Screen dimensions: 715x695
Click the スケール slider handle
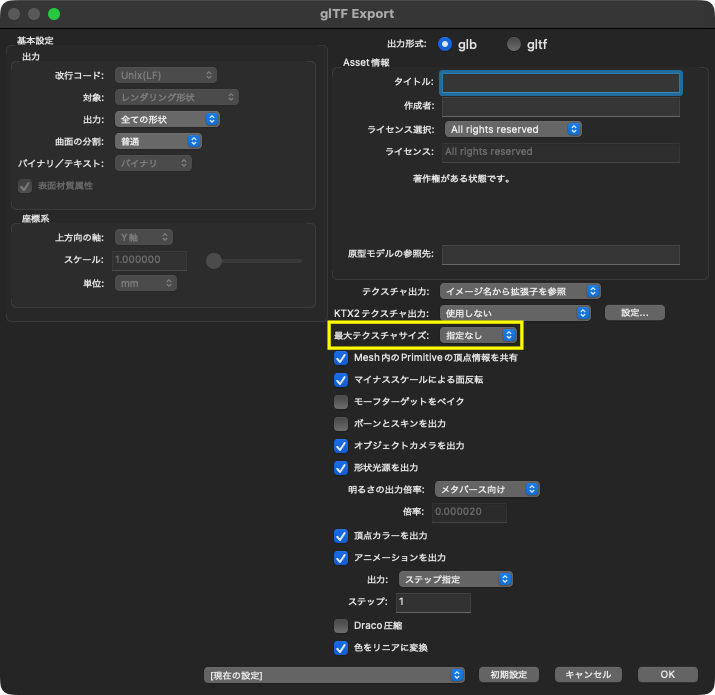pos(213,261)
